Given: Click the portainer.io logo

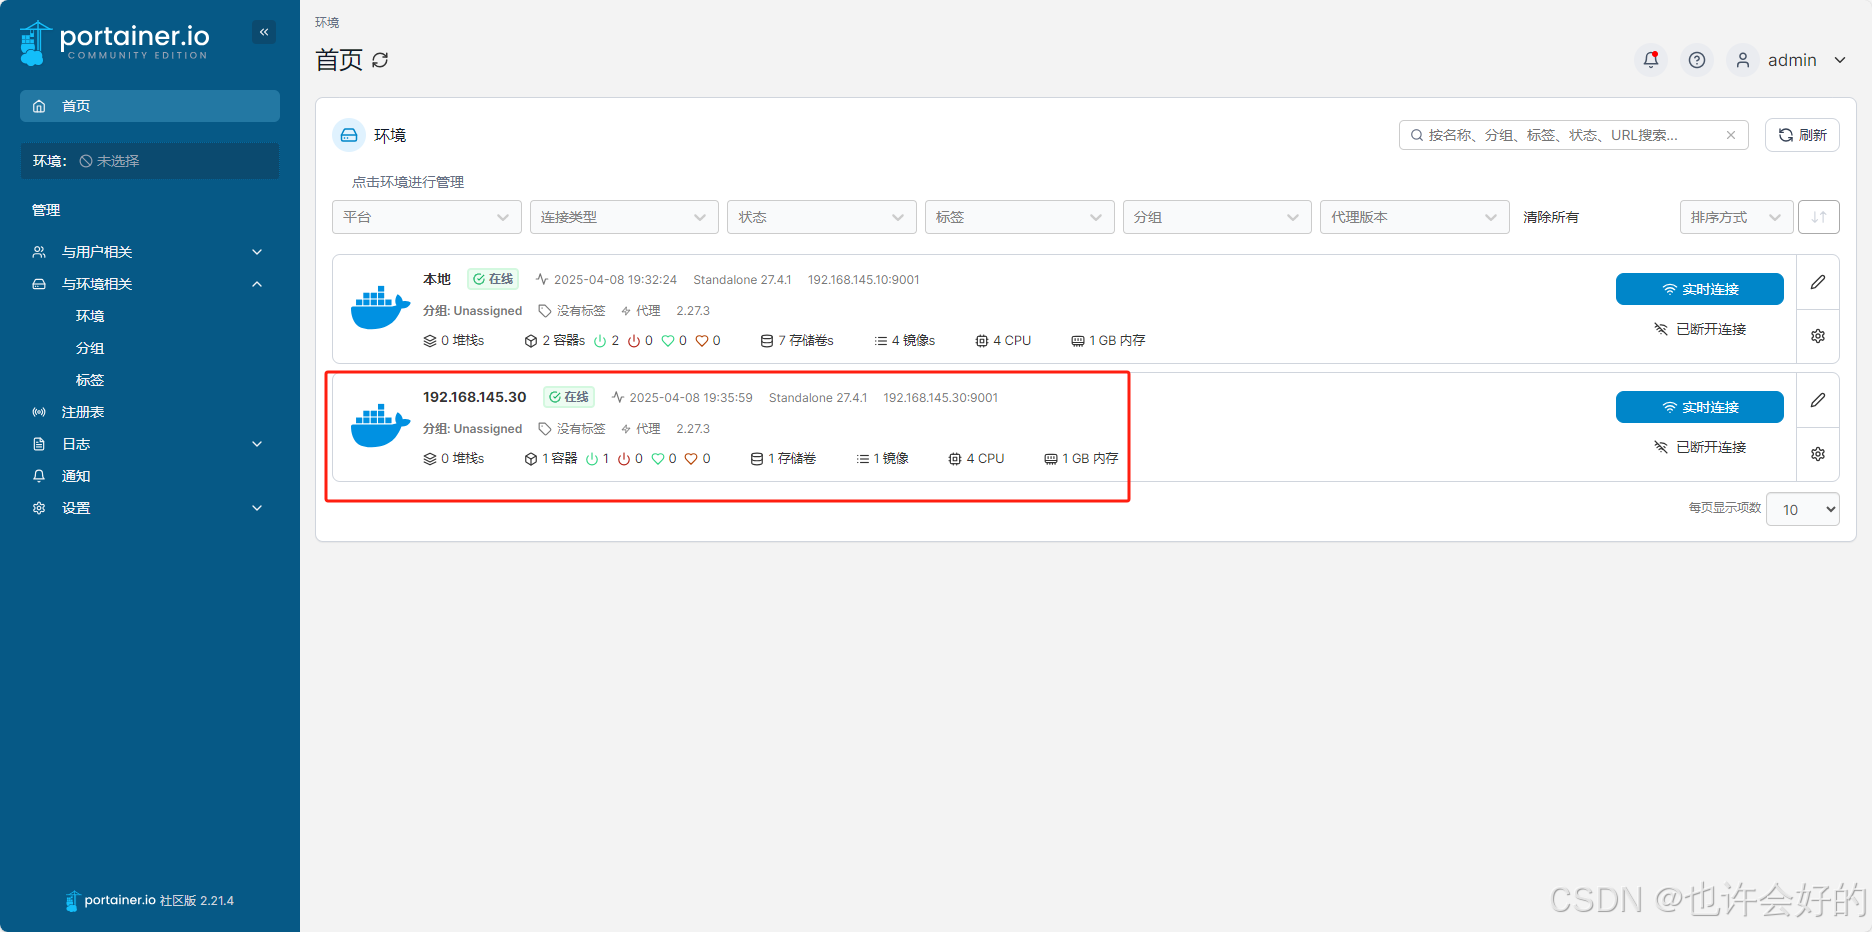Looking at the screenshot, I should (115, 43).
